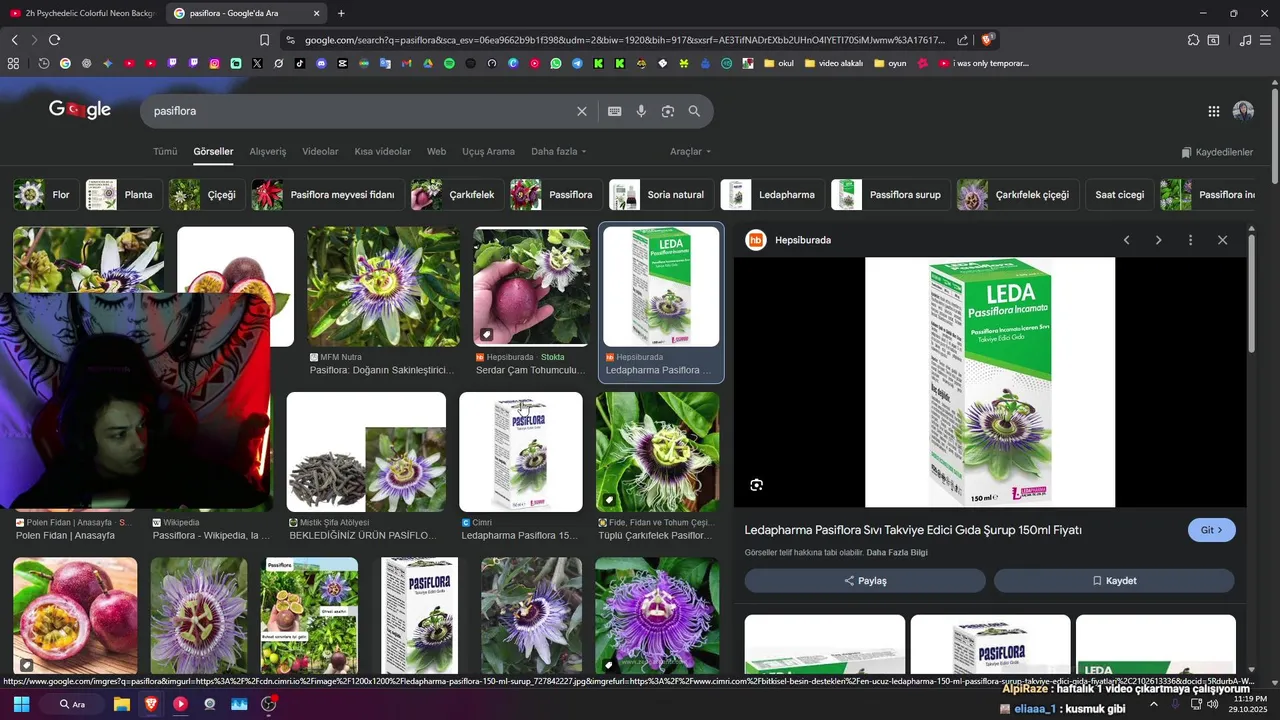Clear the search box with the X icon
1280x720 pixels.
581,111
